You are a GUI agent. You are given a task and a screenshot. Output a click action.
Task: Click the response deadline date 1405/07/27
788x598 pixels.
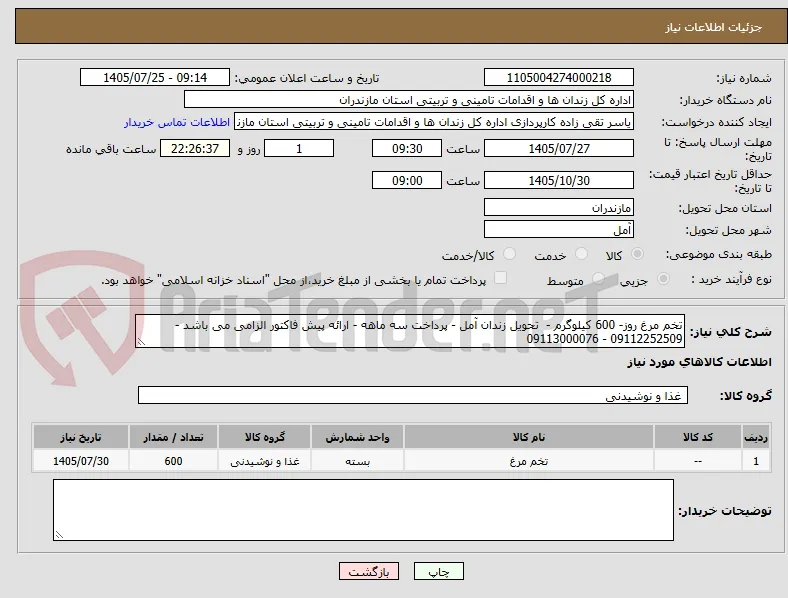(x=559, y=149)
